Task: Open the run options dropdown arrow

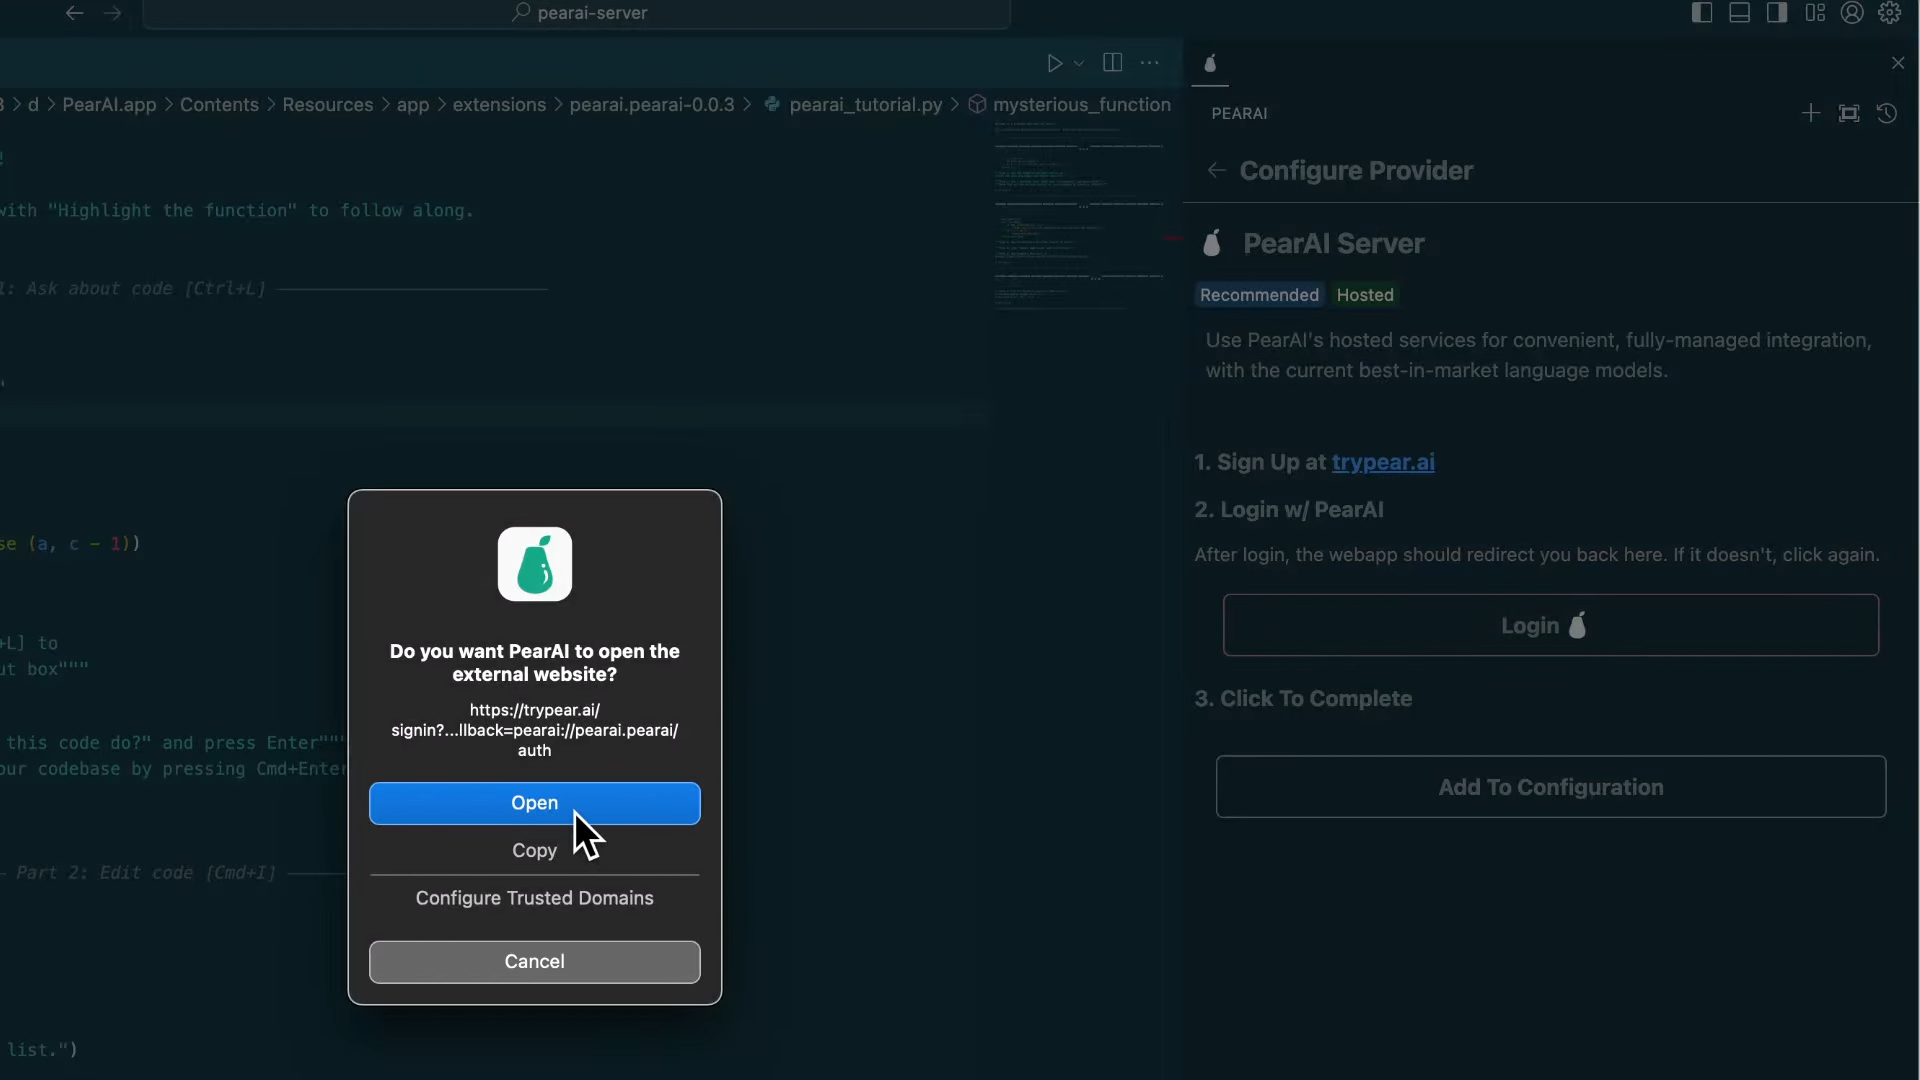Action: coord(1079,63)
